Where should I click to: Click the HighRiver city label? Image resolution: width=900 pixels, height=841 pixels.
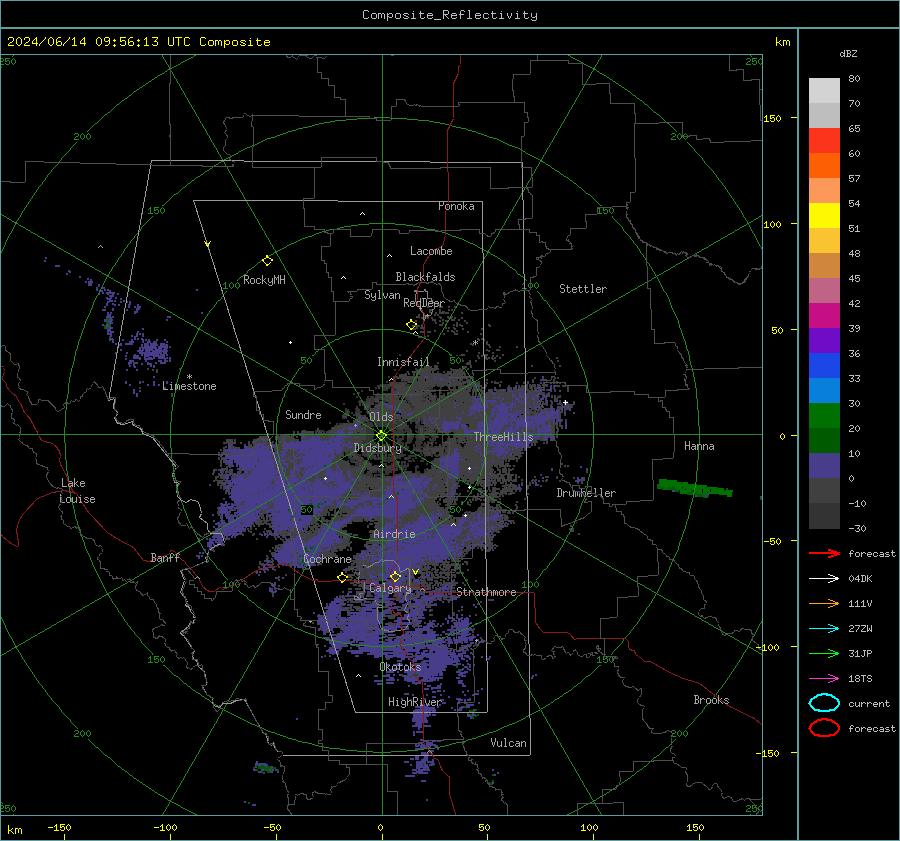[415, 702]
